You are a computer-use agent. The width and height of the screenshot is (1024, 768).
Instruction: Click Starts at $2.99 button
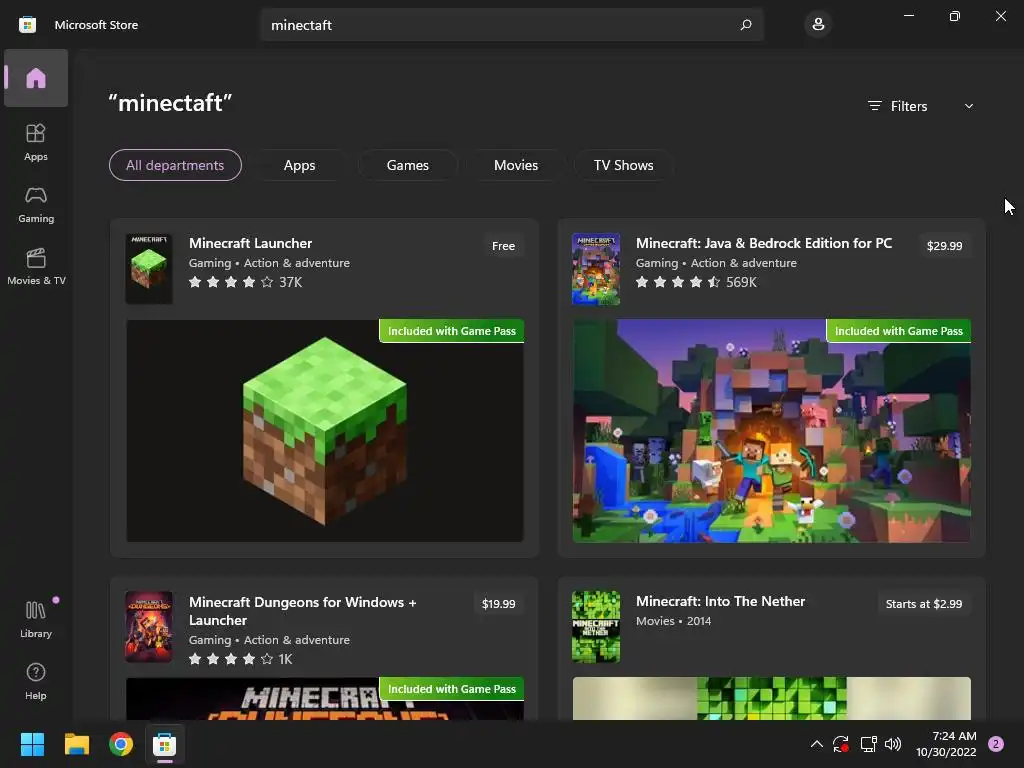coord(924,603)
